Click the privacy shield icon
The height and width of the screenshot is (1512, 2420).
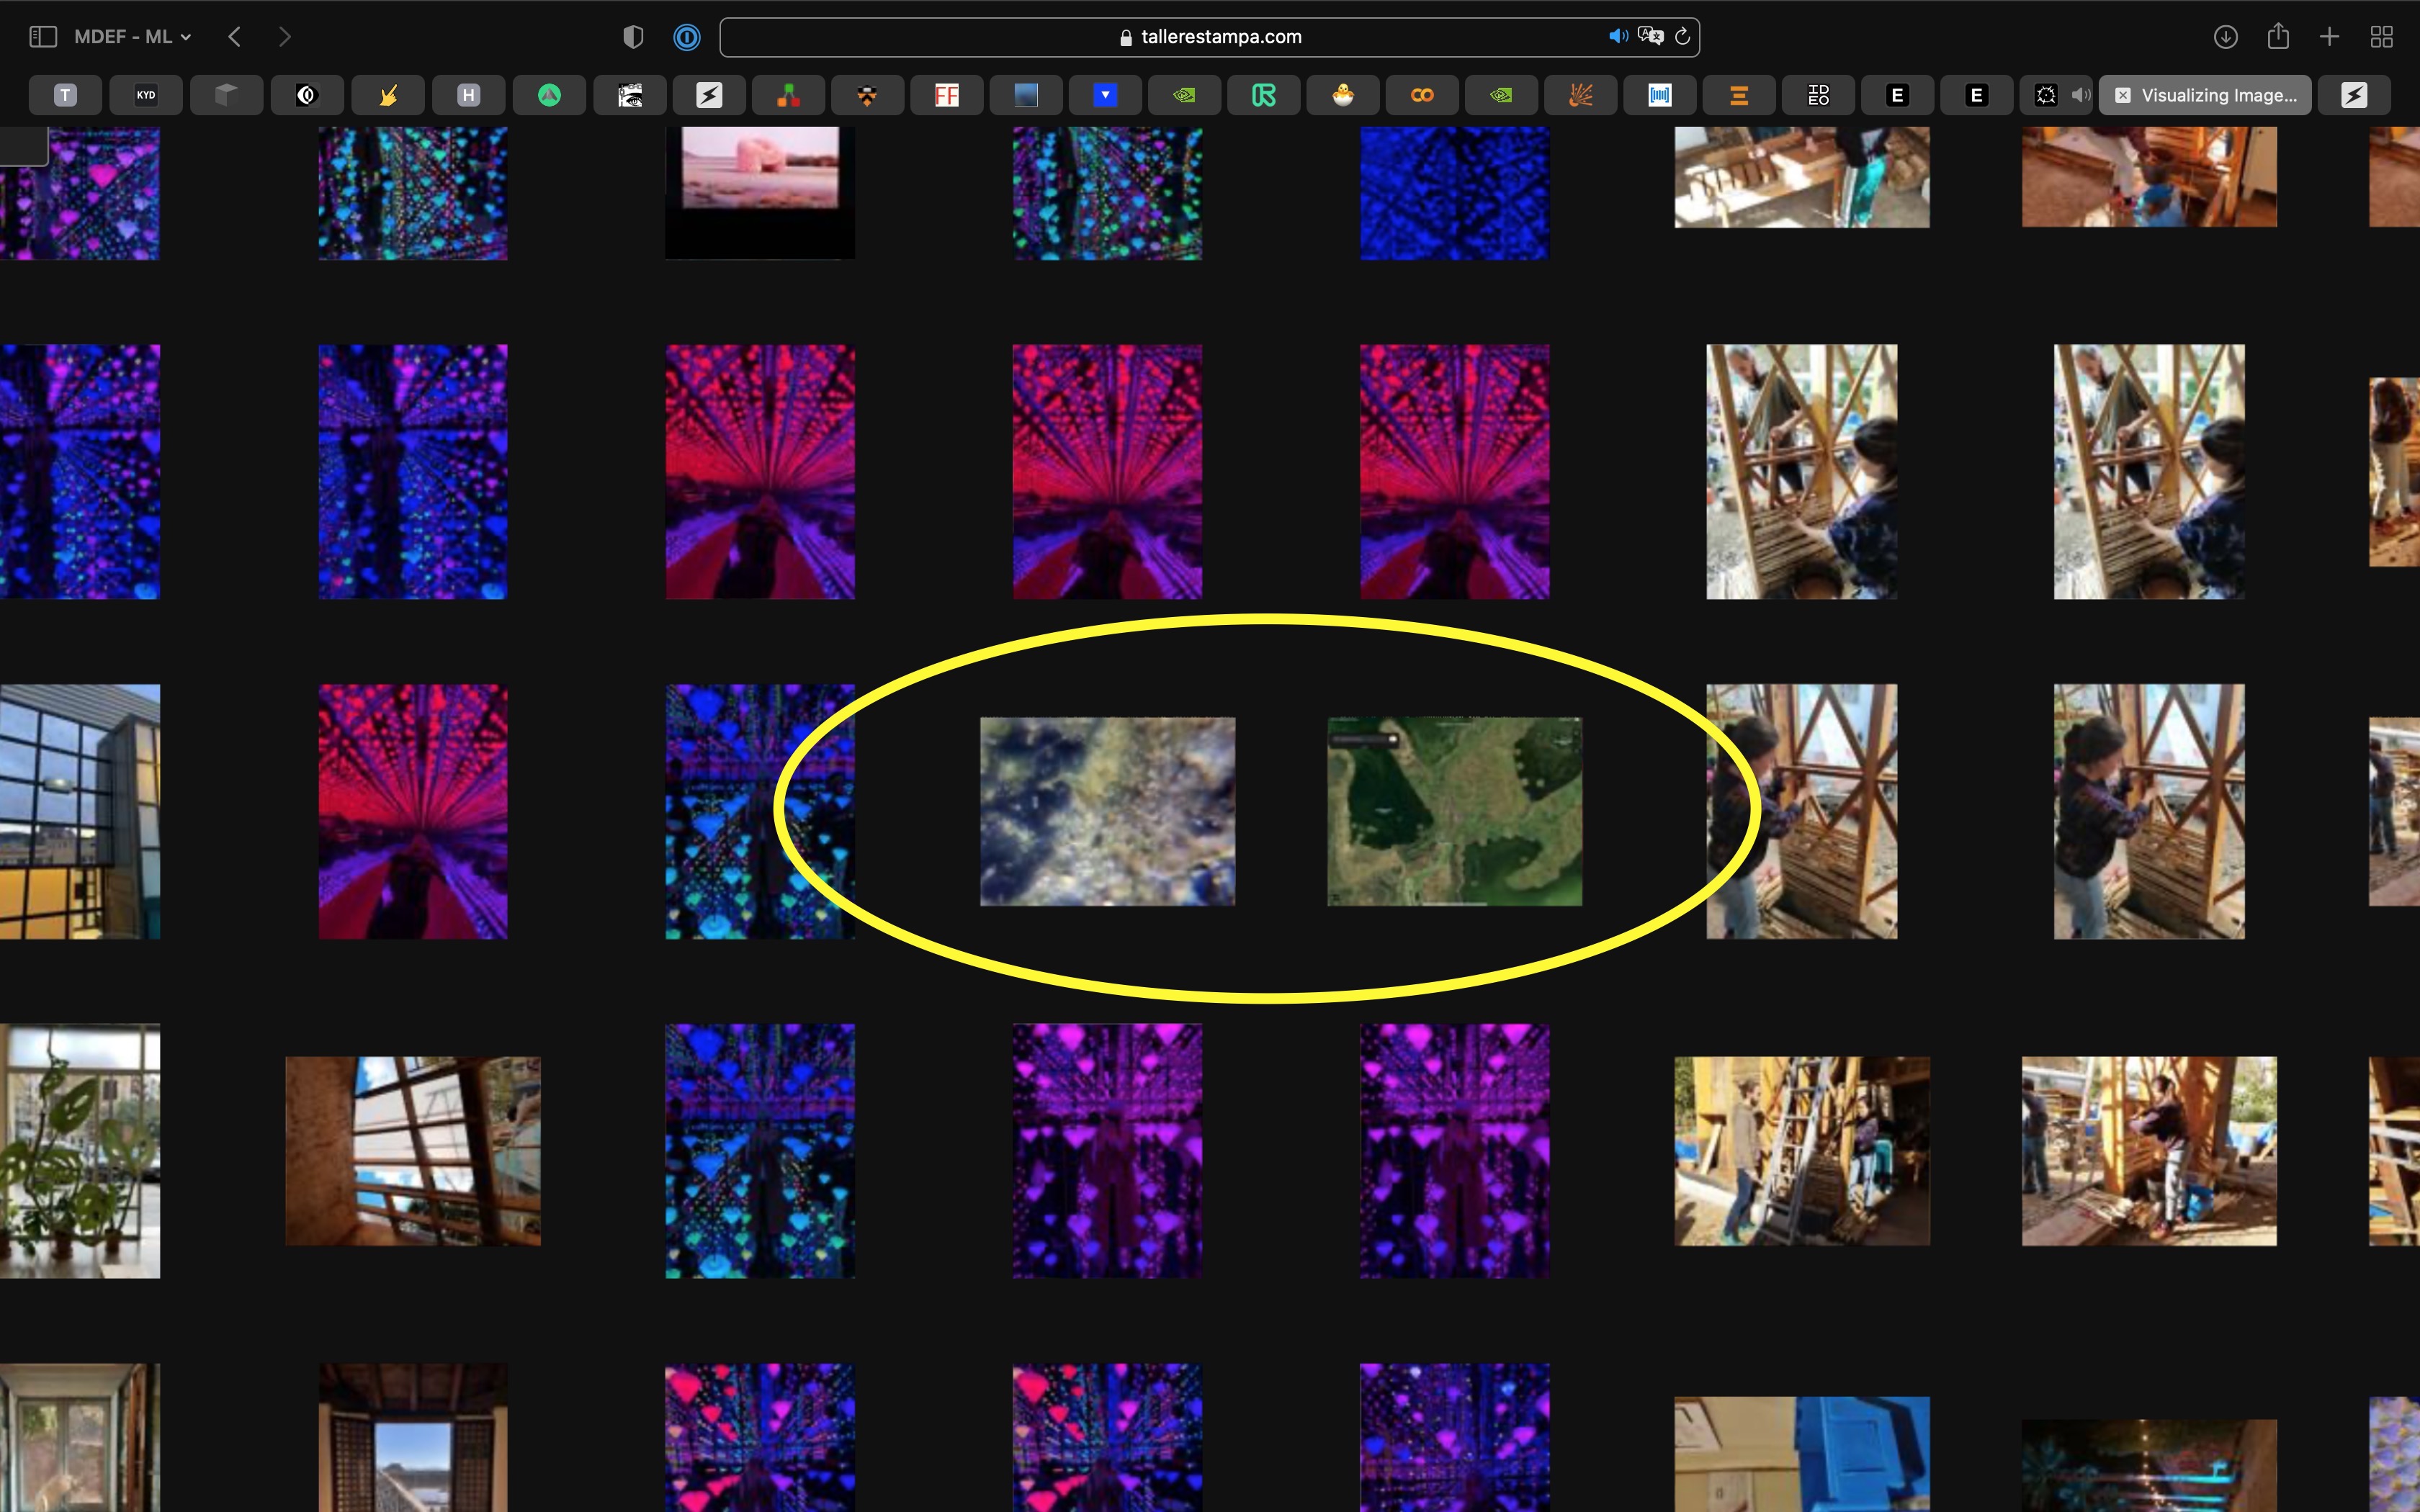point(632,37)
